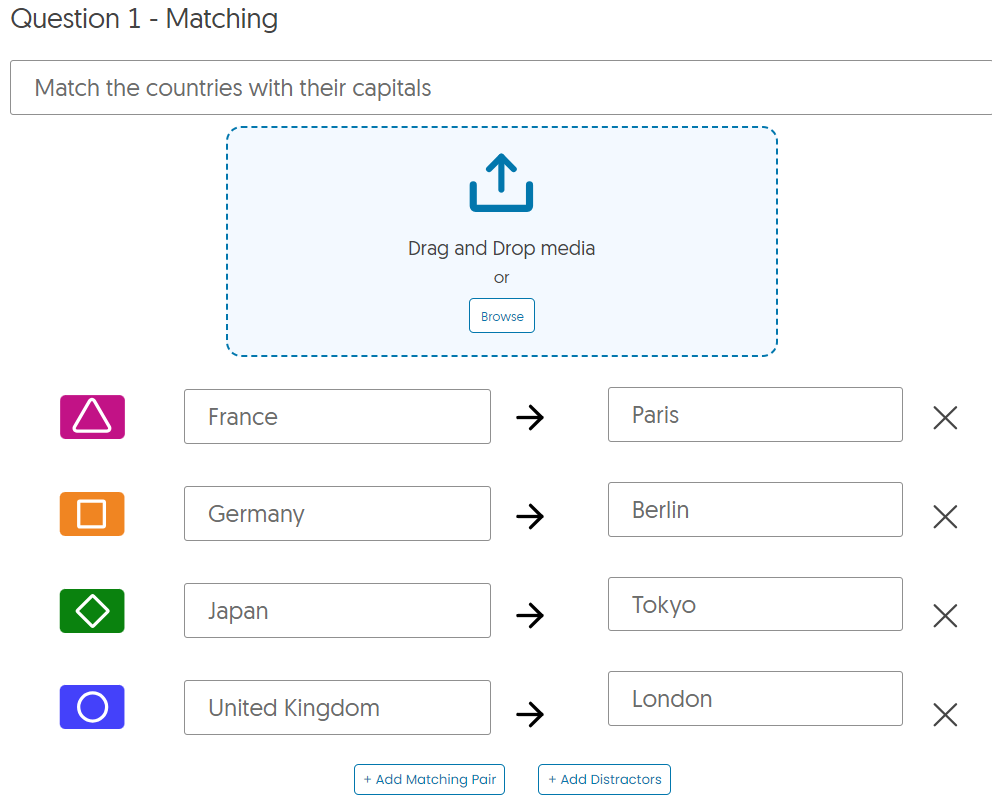992x809 pixels.
Task: Click the arrow between Japan and Tokyo
Action: [x=530, y=615]
